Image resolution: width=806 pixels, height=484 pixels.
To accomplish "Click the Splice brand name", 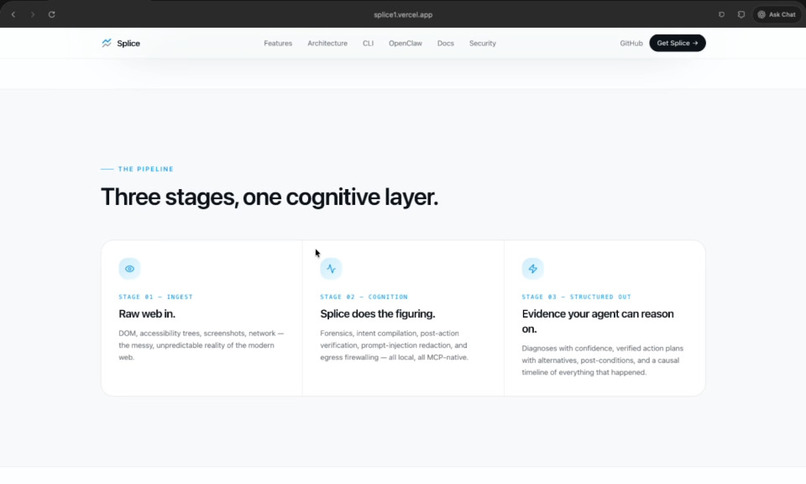I will point(129,43).
